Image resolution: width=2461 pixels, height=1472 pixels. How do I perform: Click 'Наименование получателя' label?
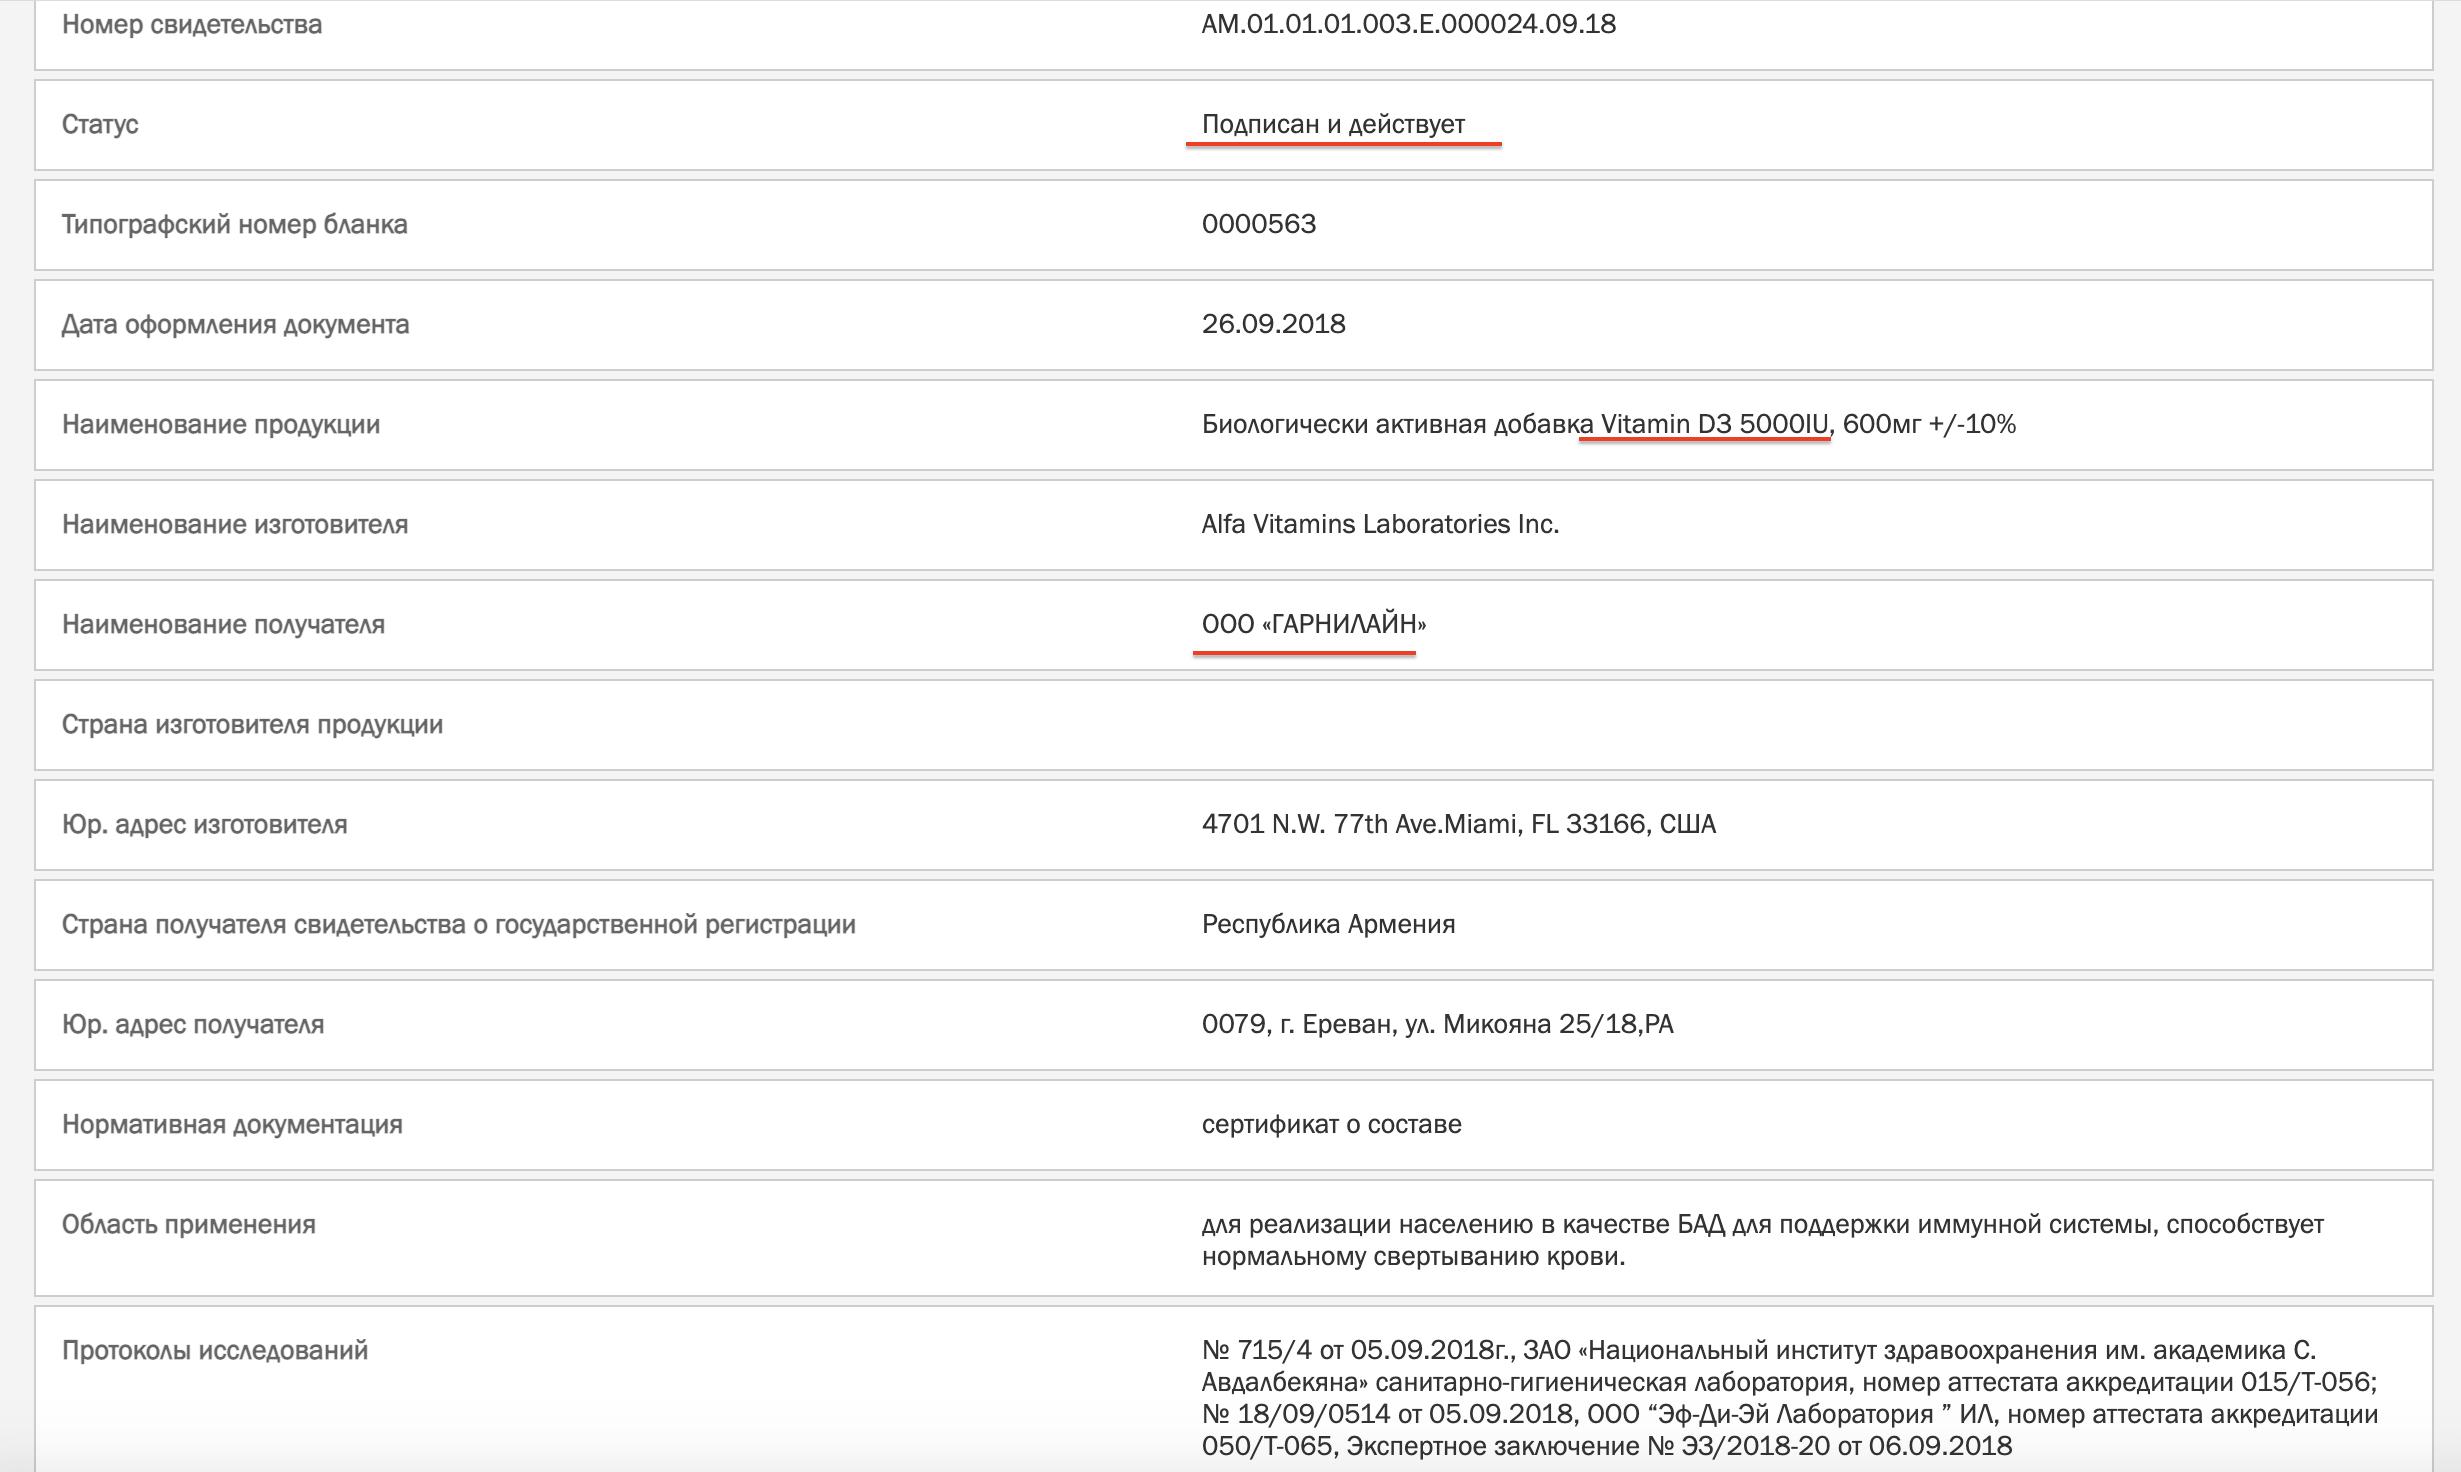click(x=223, y=624)
